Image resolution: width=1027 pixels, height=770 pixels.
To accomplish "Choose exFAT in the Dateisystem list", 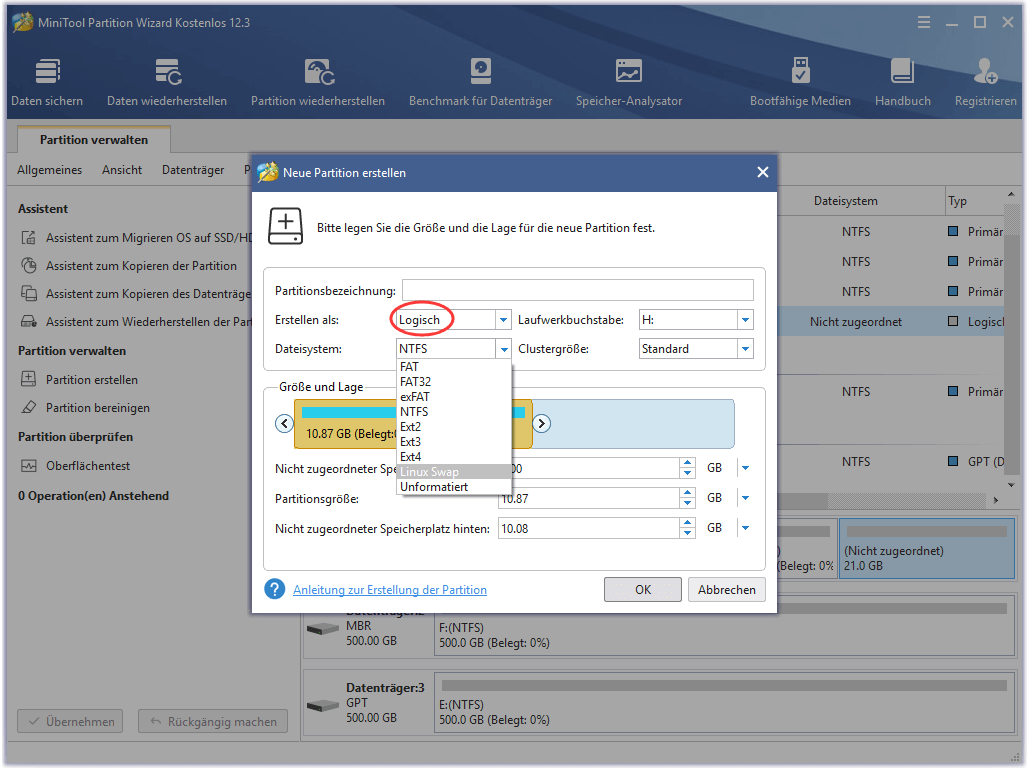I will click(414, 397).
